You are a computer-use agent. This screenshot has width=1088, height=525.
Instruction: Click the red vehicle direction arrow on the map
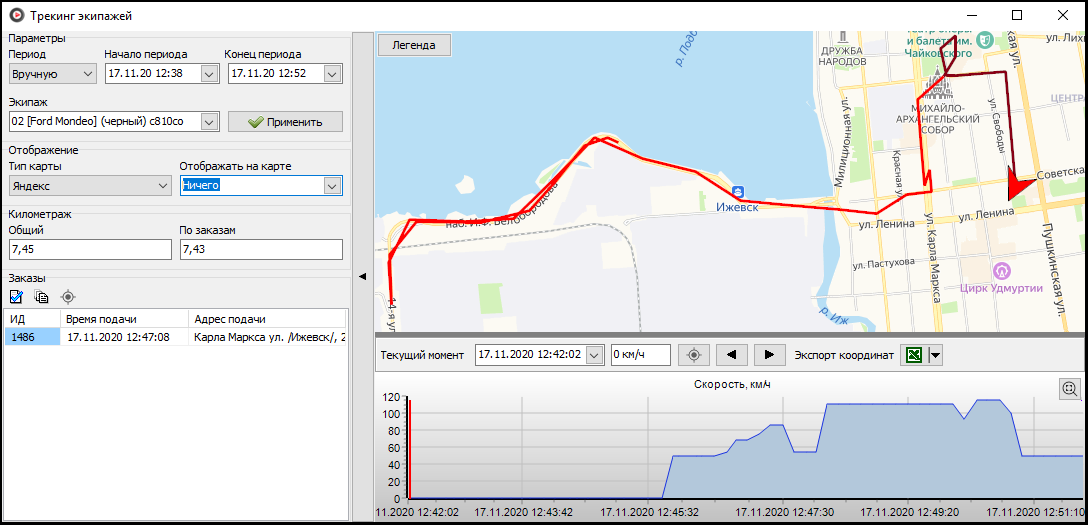point(1019,185)
